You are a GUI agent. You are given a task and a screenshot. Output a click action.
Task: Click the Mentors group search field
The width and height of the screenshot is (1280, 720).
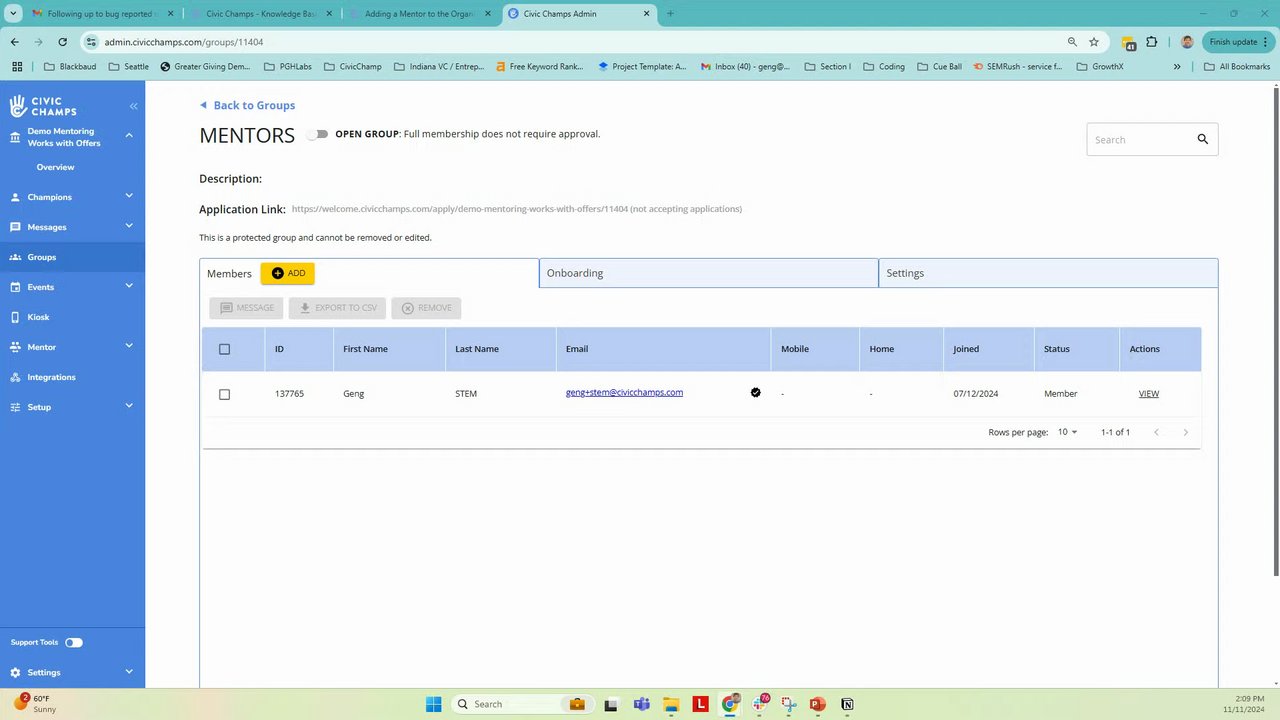point(1152,139)
